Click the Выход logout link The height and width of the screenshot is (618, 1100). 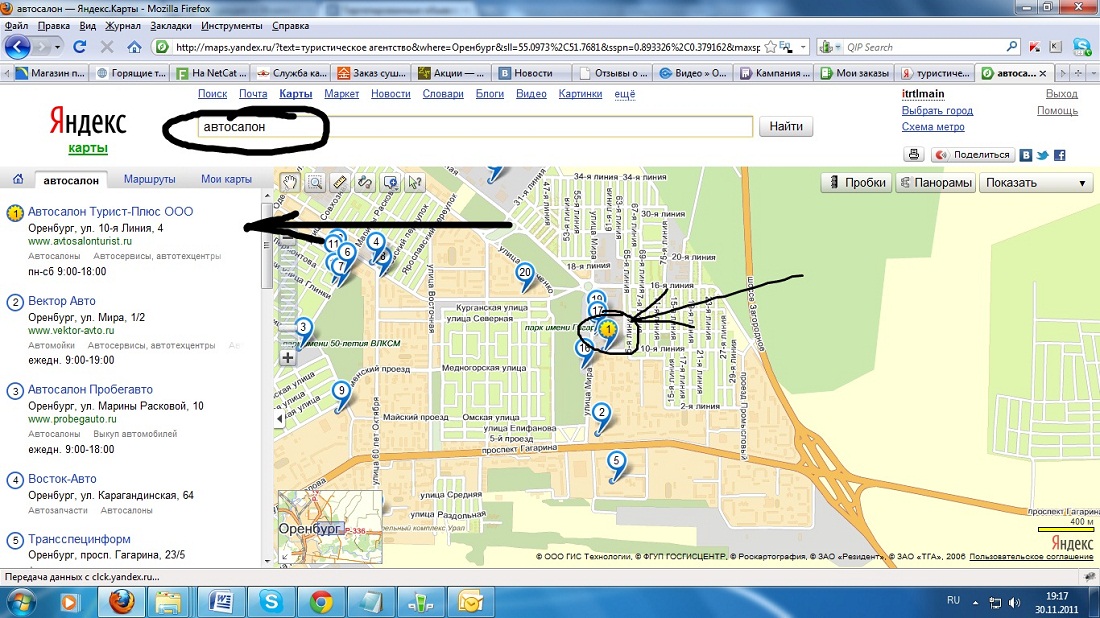tap(1061, 94)
